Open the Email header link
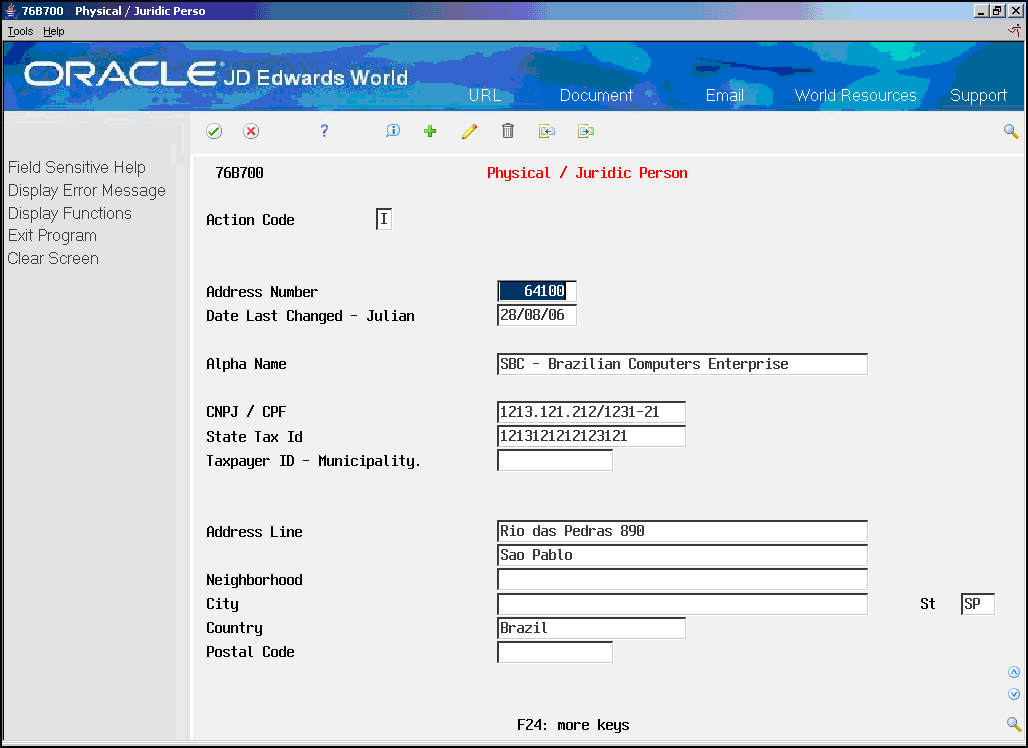The image size is (1028, 748). point(724,95)
